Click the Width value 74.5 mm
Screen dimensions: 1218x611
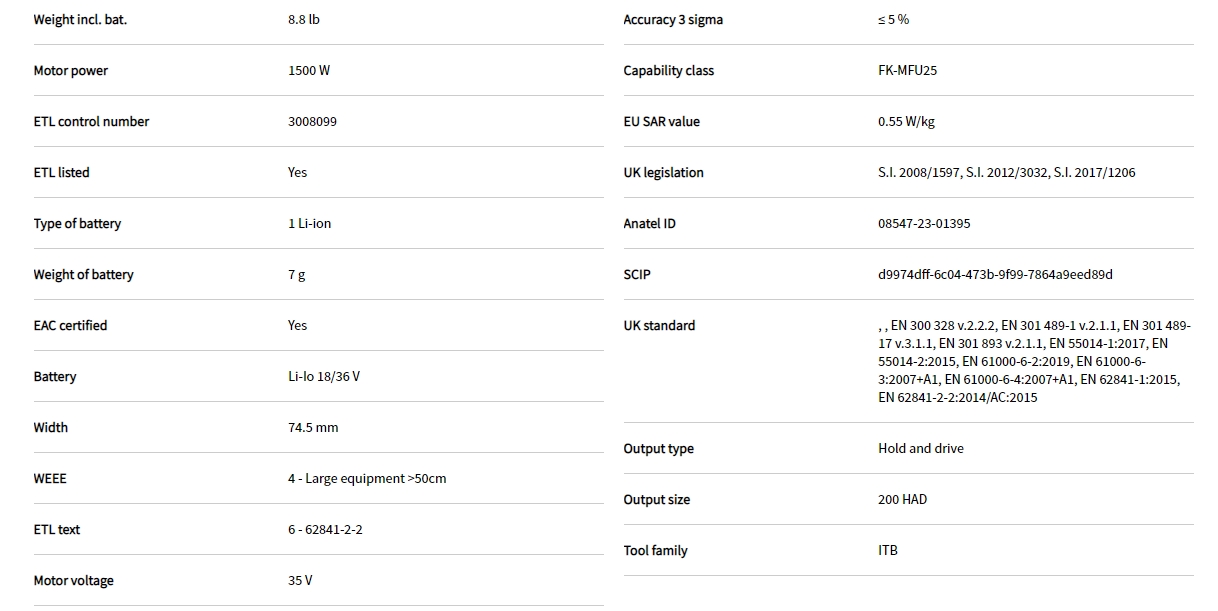point(313,428)
